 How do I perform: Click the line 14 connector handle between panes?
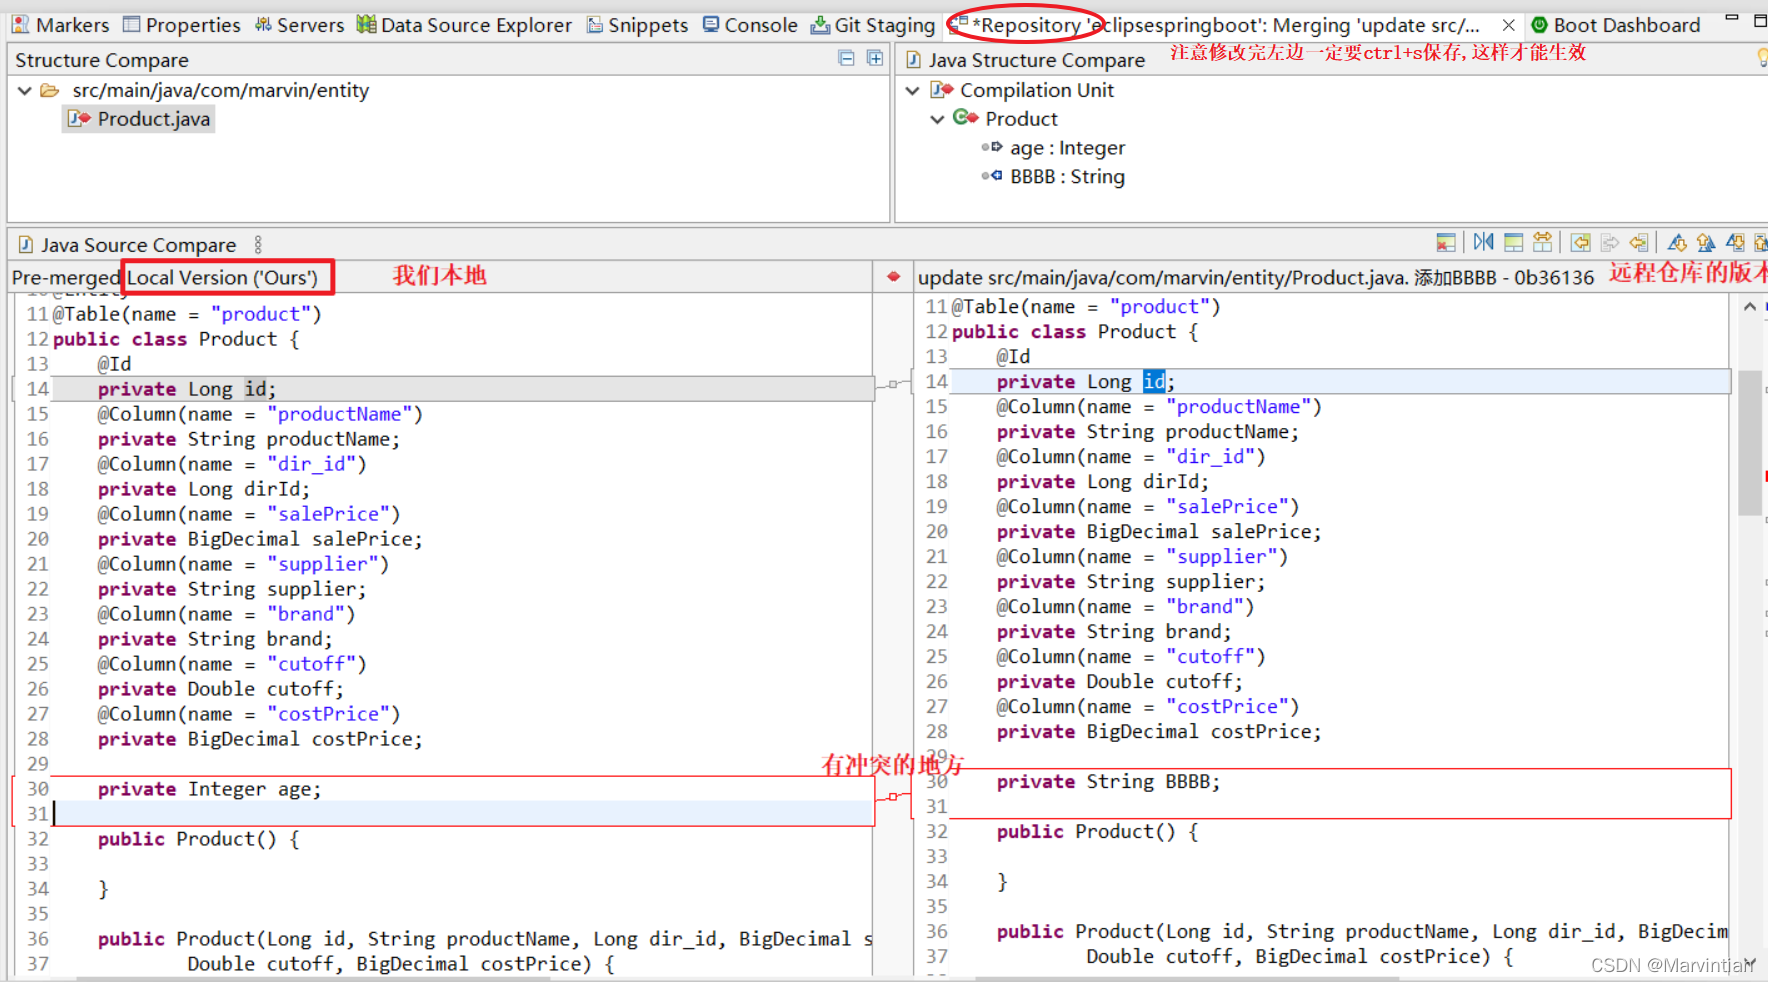point(893,383)
